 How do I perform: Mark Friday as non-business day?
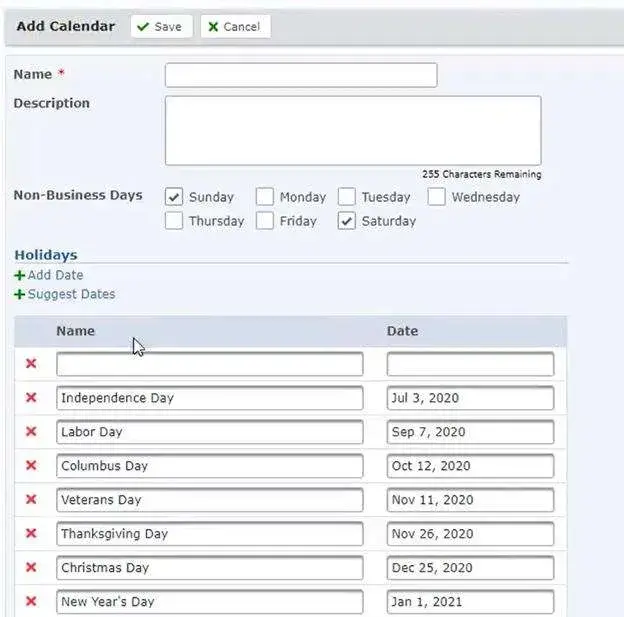tap(265, 221)
